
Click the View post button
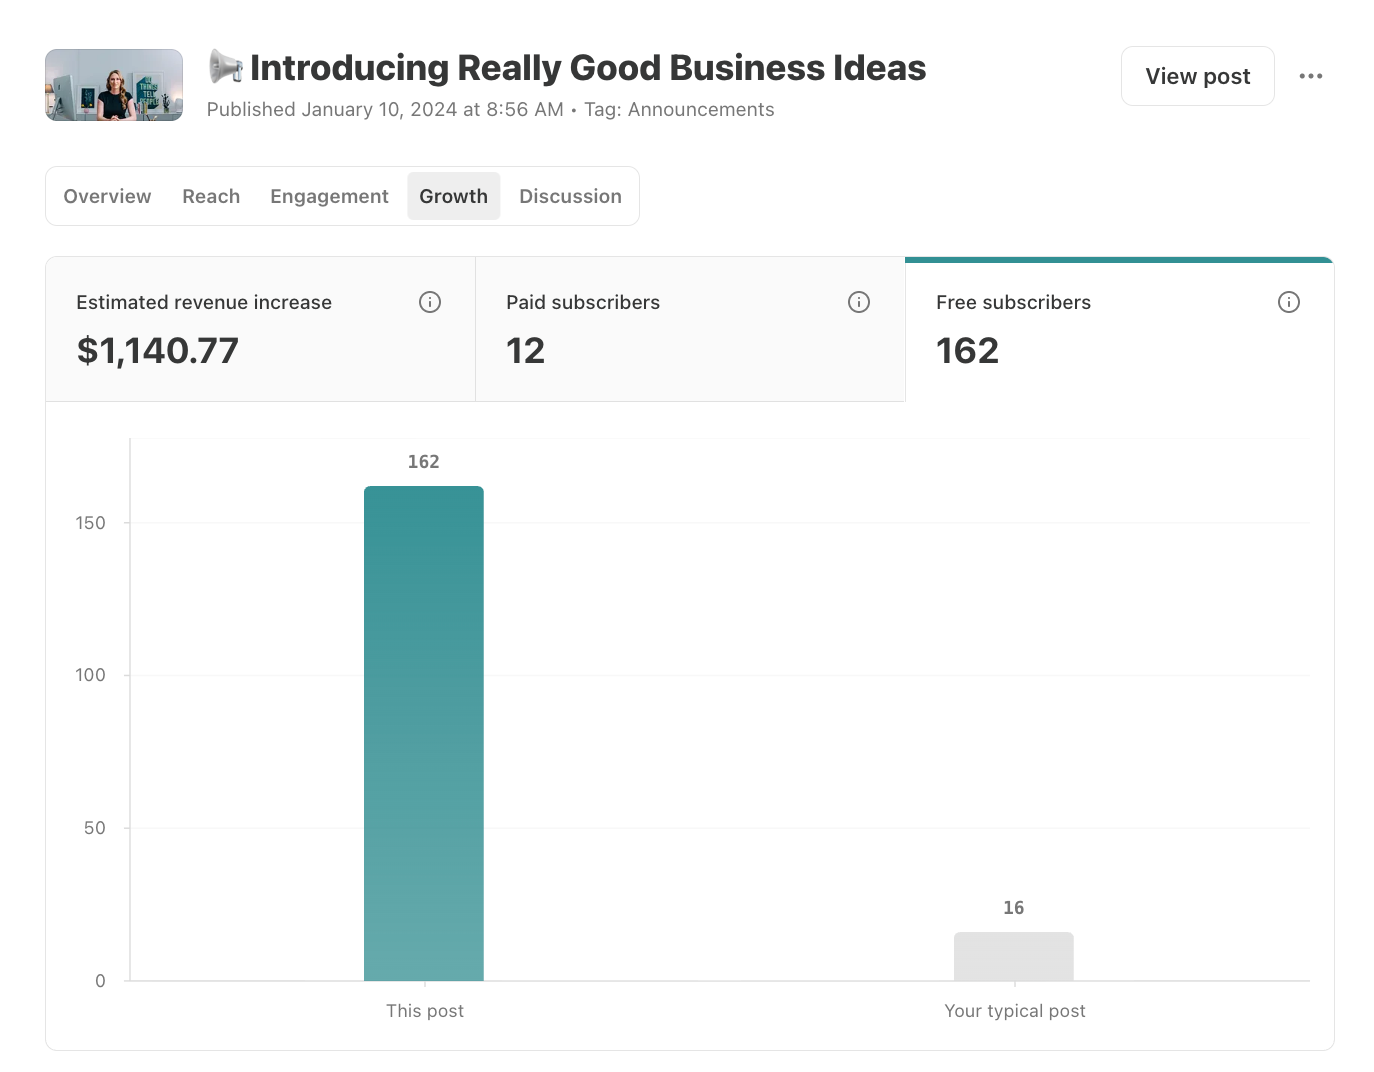click(1198, 76)
